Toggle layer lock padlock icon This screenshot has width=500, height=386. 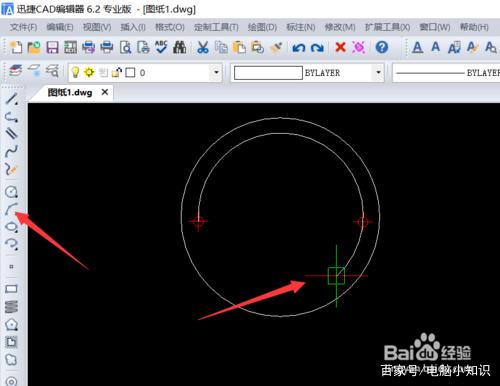(117, 72)
